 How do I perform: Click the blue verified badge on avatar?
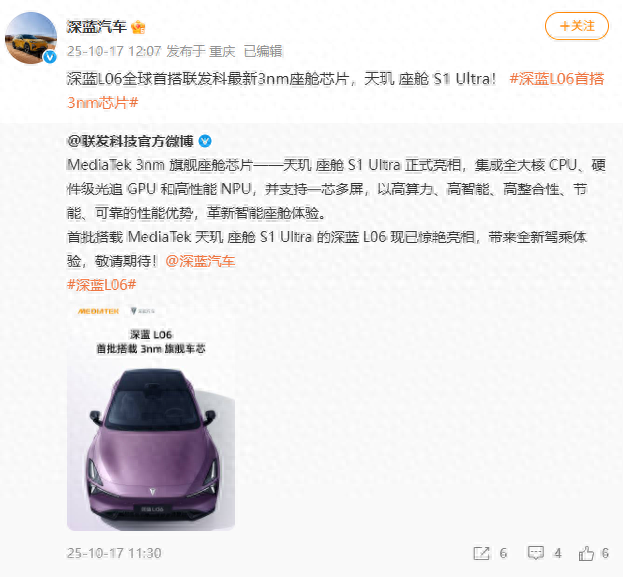click(50, 57)
